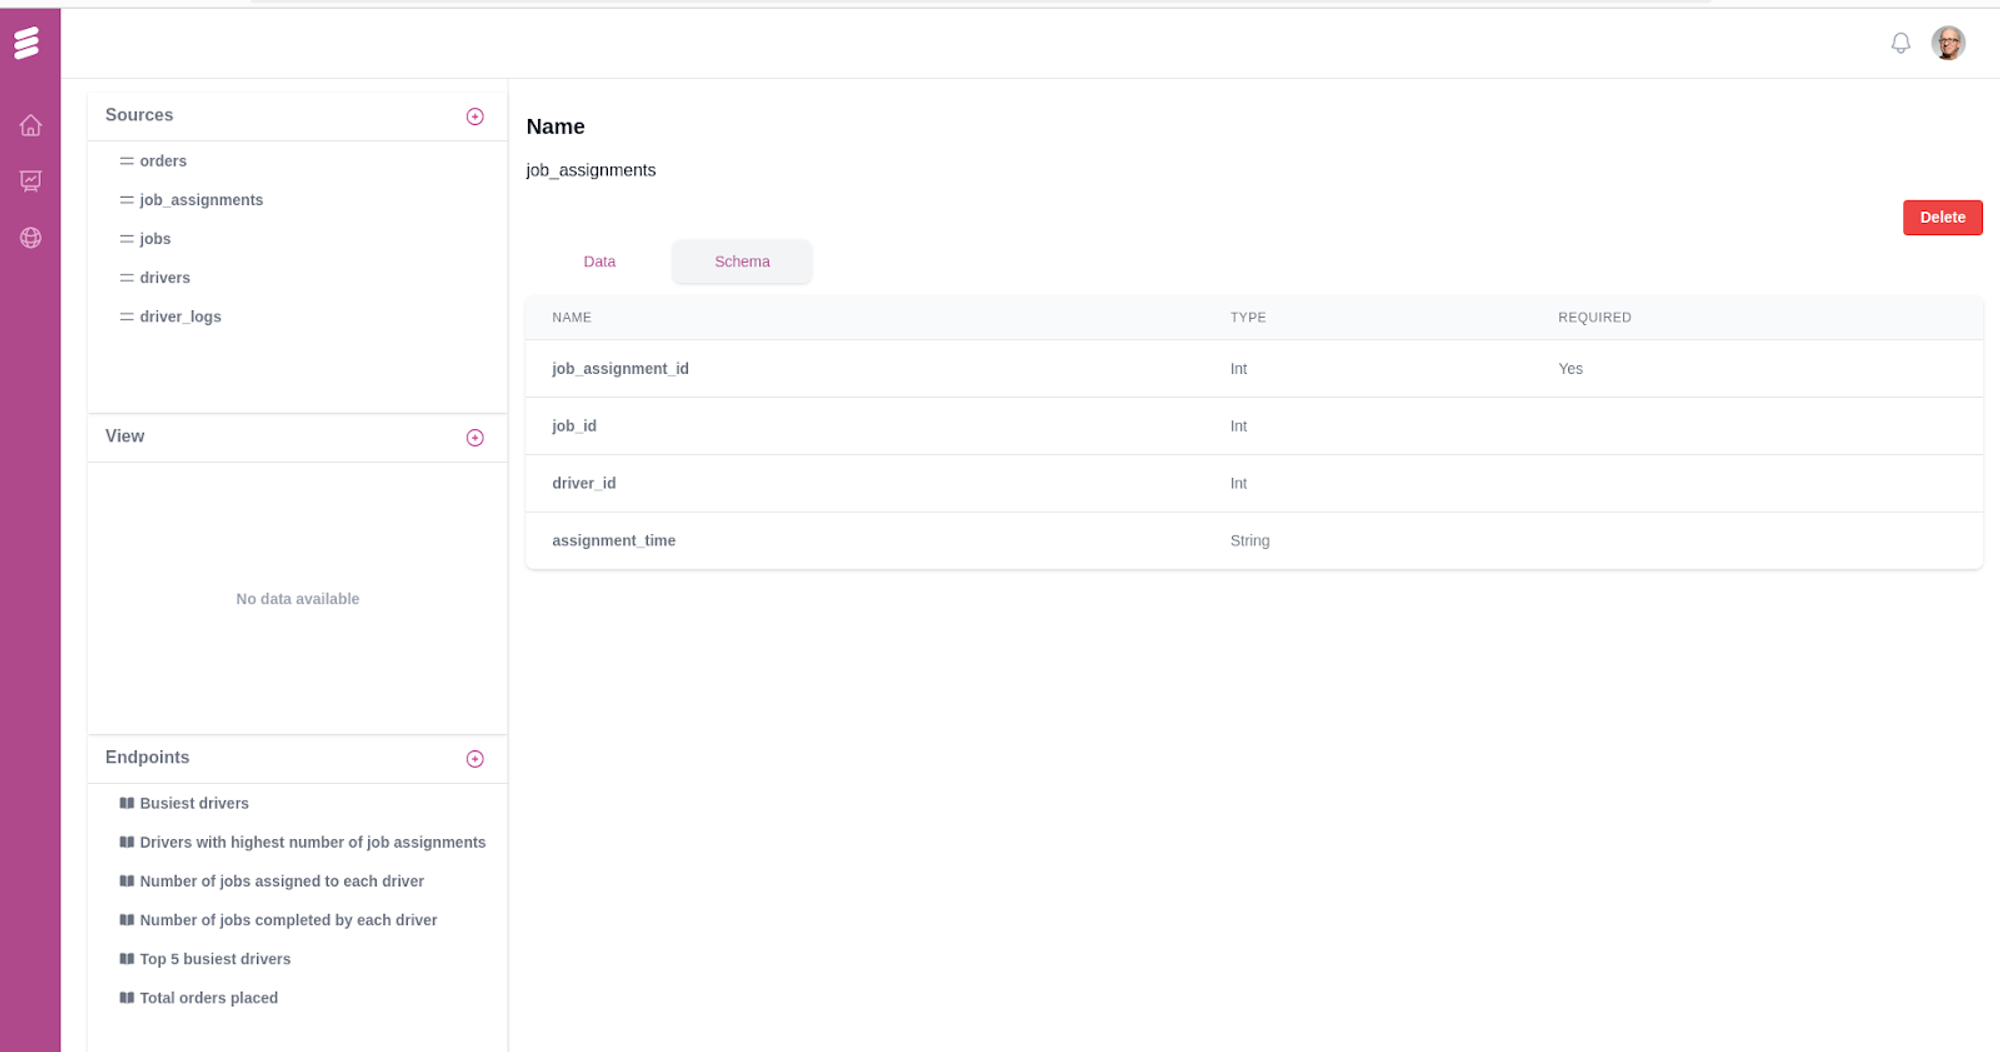Click the drag handle next to orders source
Image resolution: width=2000 pixels, height=1052 pixels.
[126, 160]
